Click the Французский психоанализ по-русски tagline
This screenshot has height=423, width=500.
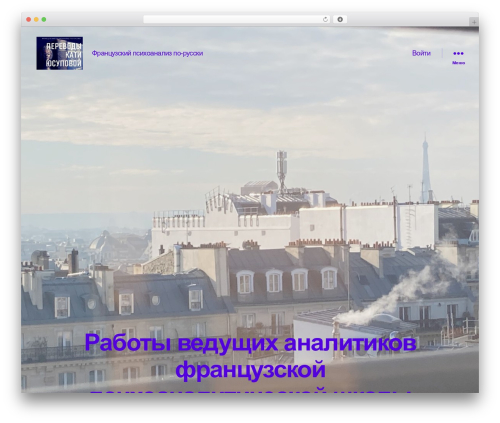coord(147,53)
